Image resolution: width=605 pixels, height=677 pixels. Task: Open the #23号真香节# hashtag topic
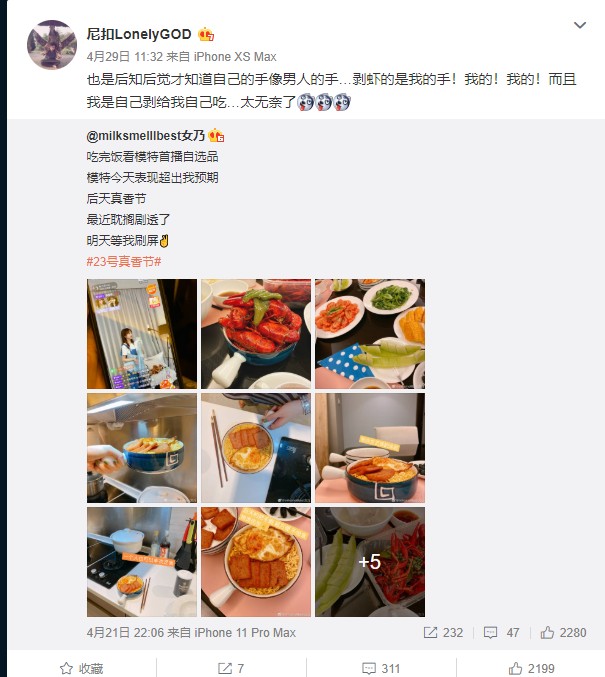(x=124, y=261)
